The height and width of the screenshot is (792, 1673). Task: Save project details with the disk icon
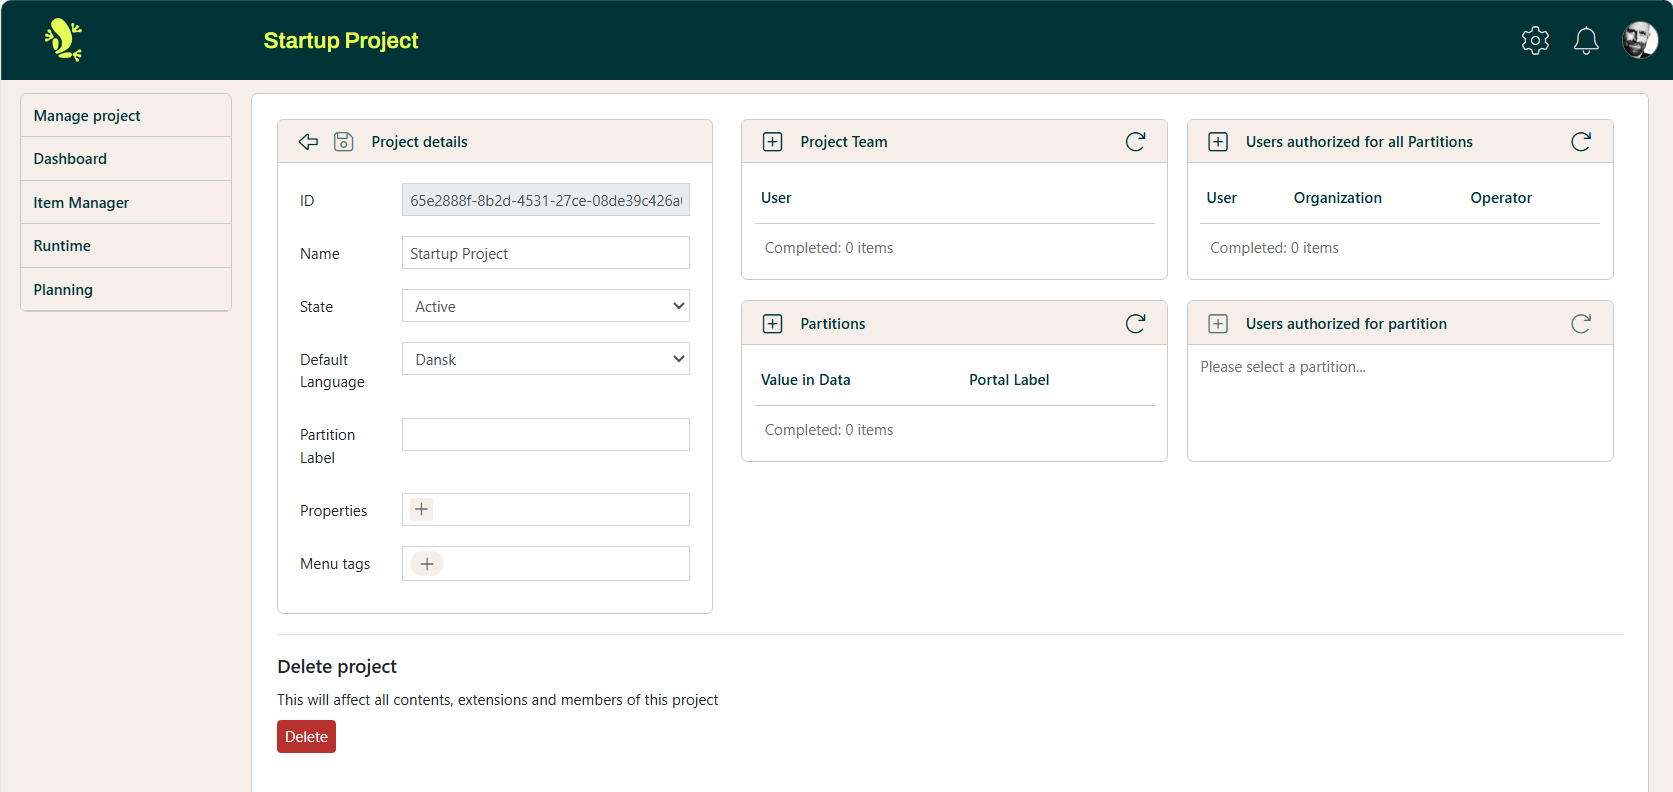point(343,142)
